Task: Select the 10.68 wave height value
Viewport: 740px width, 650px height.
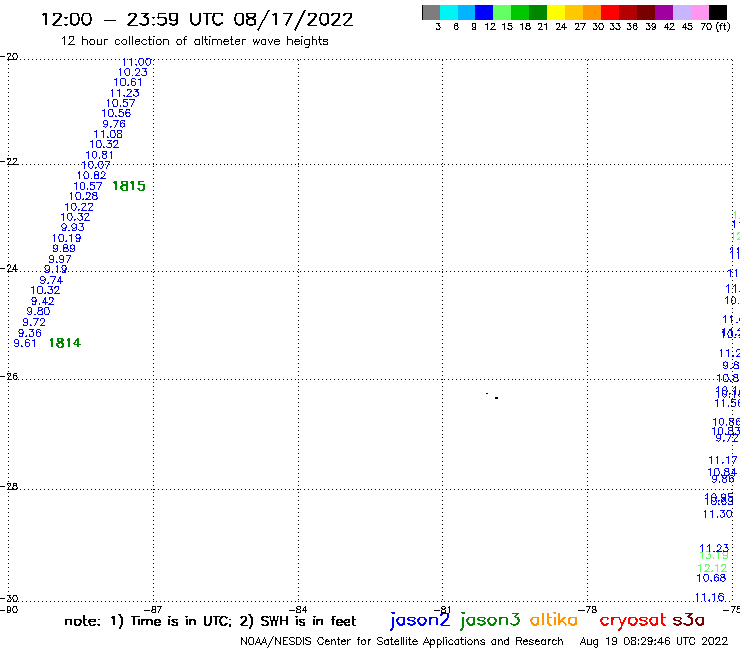Action: pos(711,578)
